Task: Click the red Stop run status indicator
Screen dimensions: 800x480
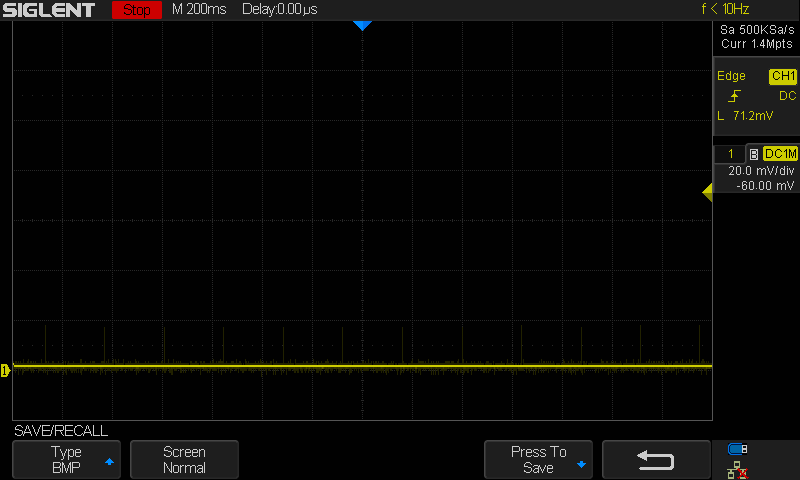Action: click(x=137, y=10)
